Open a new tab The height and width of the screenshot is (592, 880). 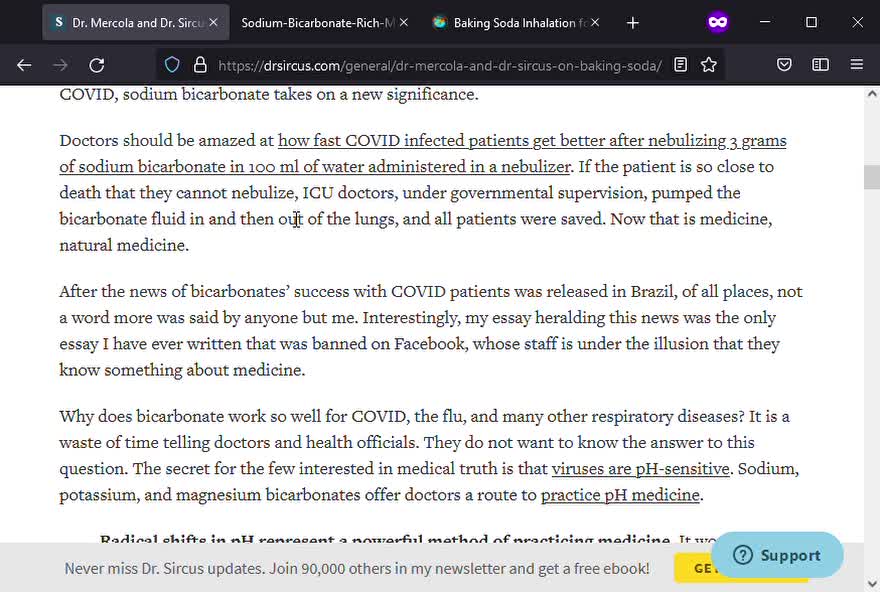point(632,23)
